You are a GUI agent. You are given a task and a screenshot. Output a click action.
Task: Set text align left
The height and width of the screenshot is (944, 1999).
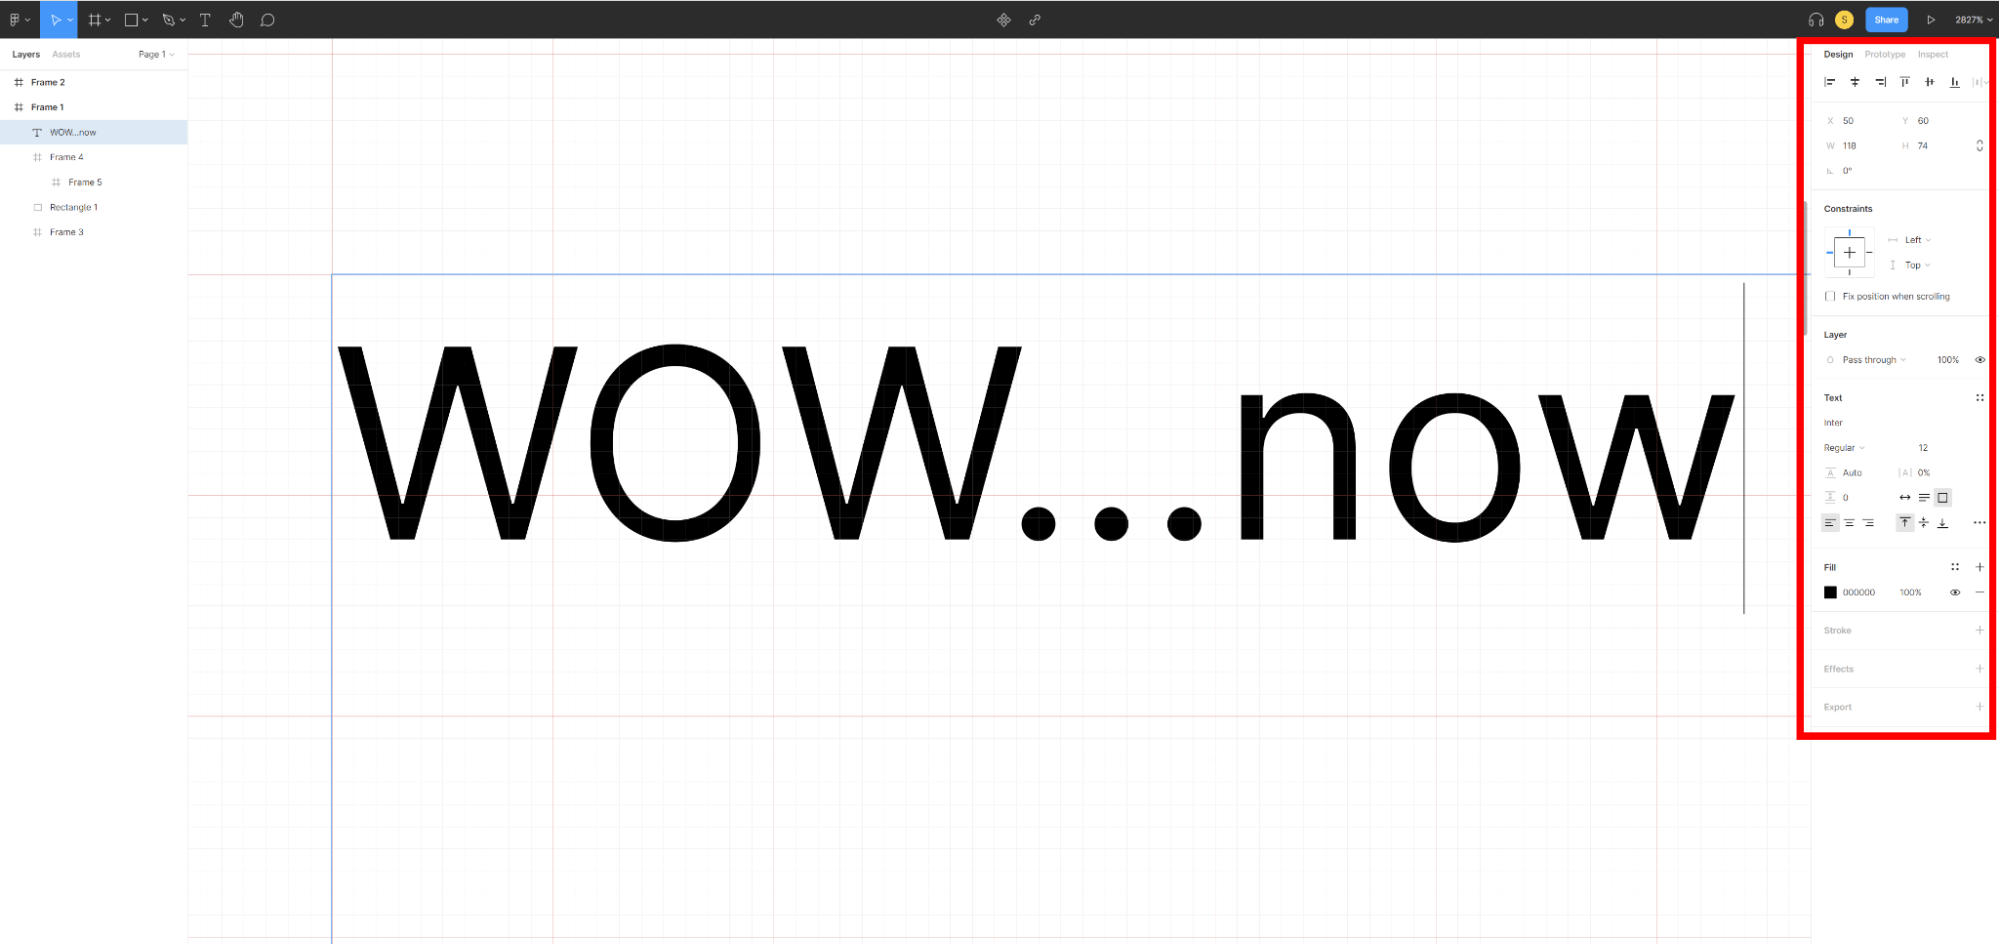[1830, 523]
